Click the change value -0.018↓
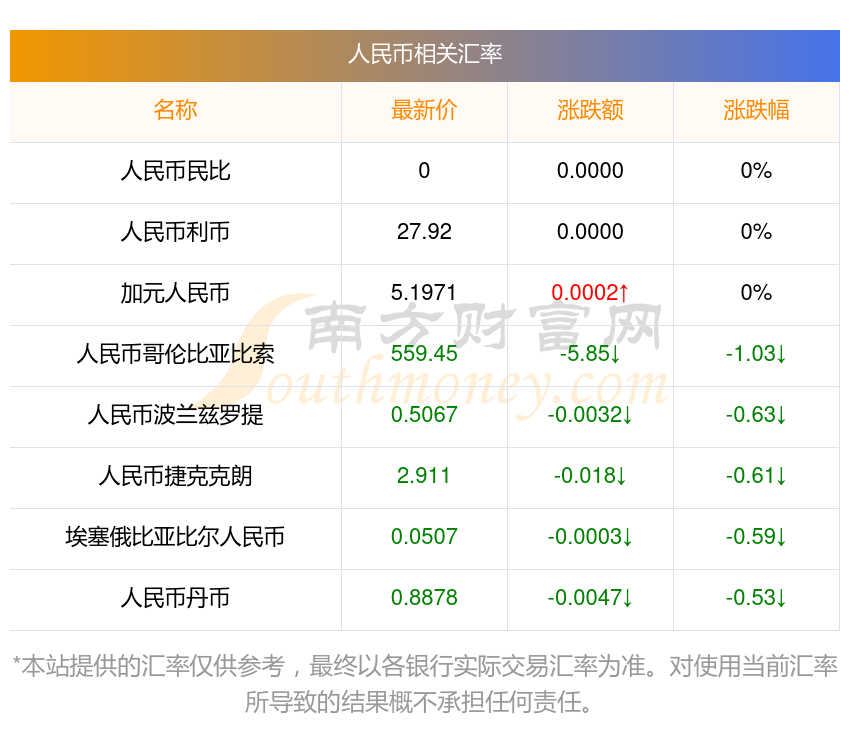850x733 pixels. [590, 476]
